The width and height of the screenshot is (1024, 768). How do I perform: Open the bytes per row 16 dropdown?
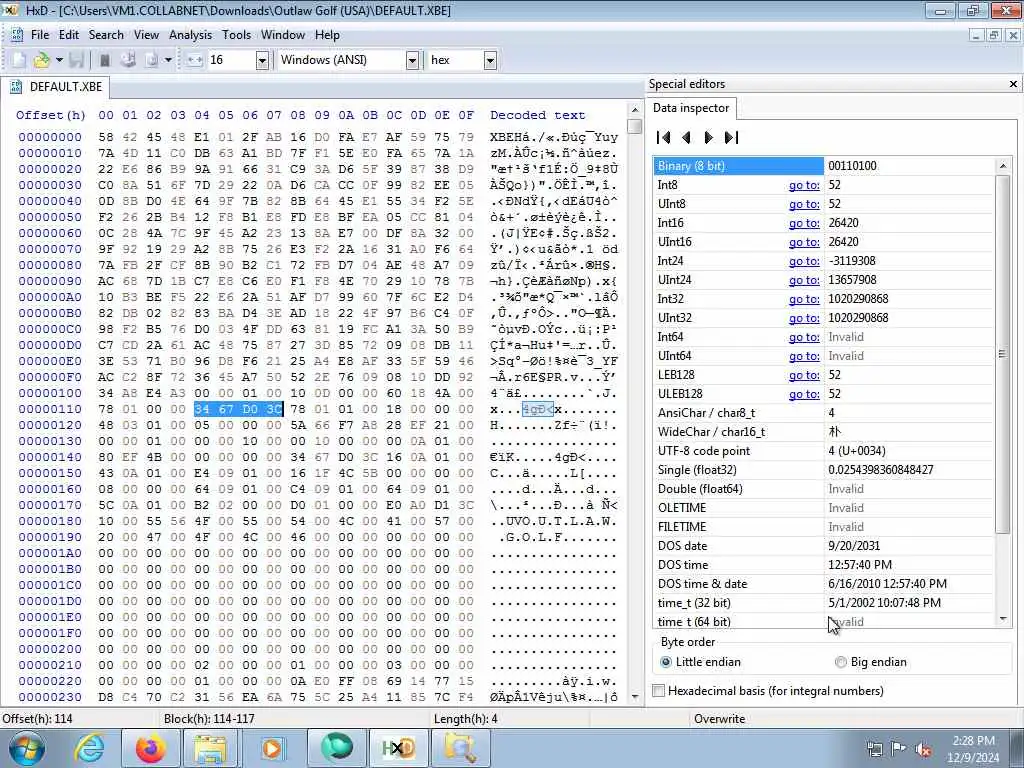pos(262,61)
